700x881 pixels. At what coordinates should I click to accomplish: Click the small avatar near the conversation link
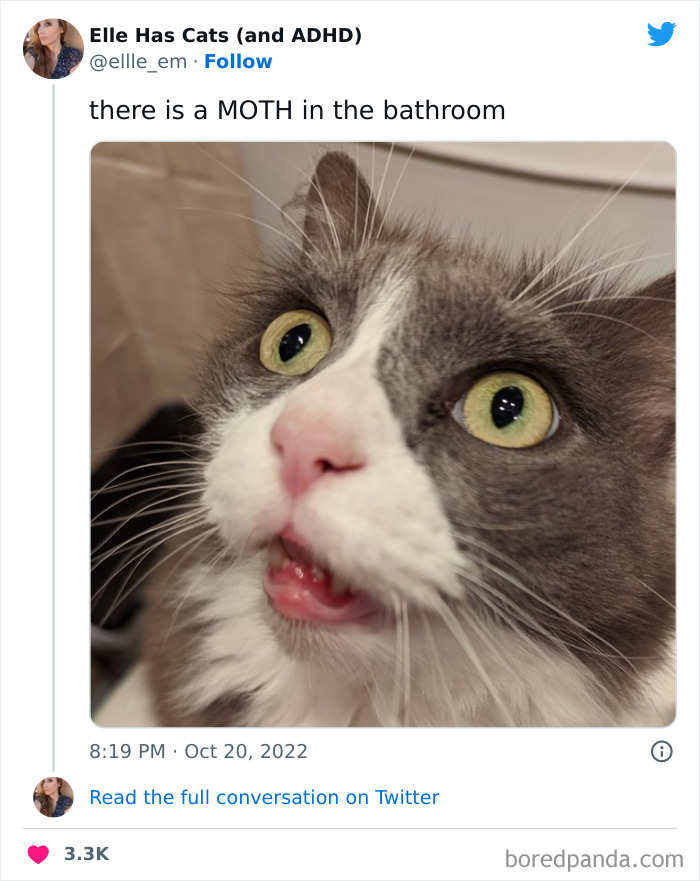point(52,797)
